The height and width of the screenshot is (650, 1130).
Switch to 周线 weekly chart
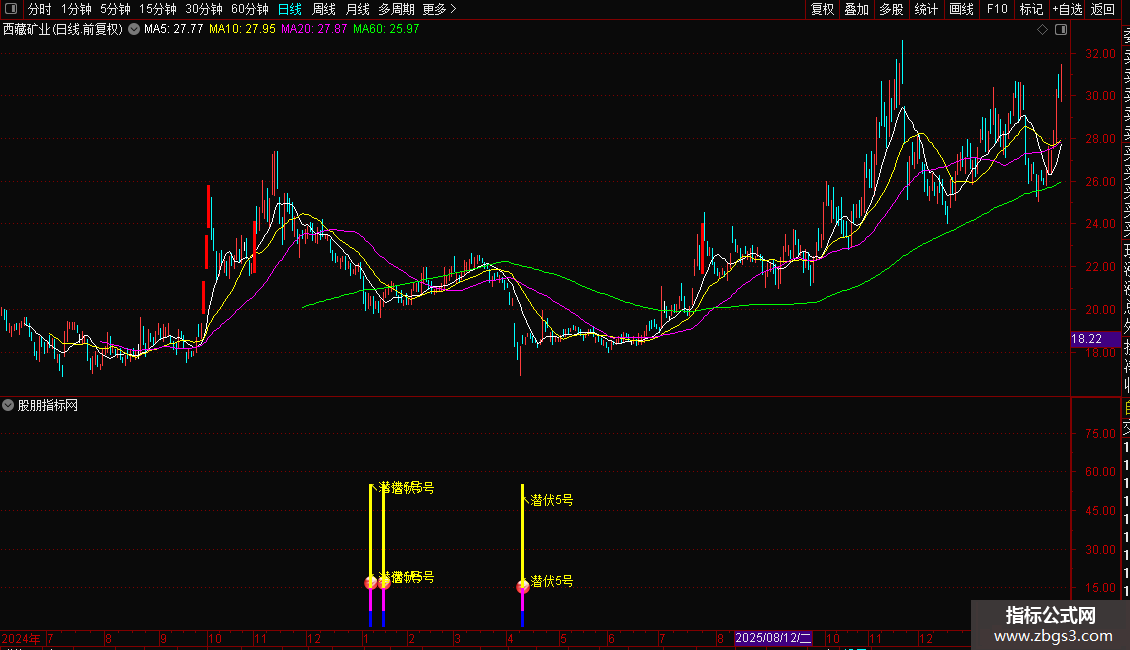[x=324, y=9]
